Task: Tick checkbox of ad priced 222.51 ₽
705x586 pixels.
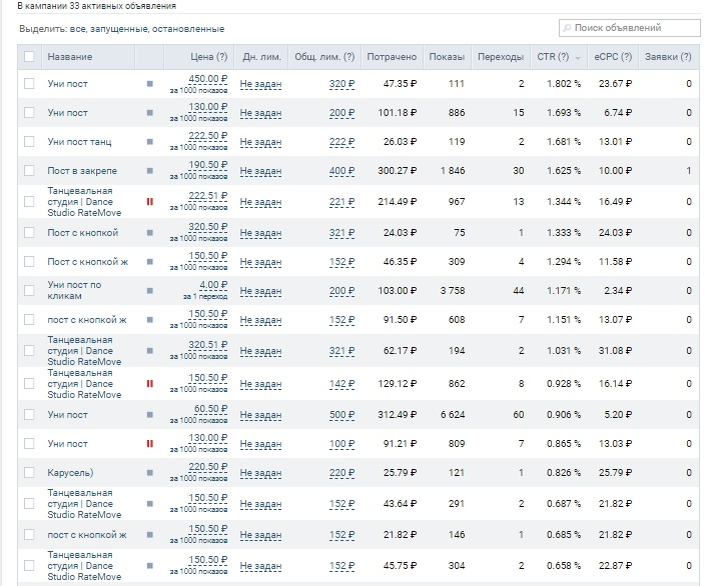Action: (29, 202)
